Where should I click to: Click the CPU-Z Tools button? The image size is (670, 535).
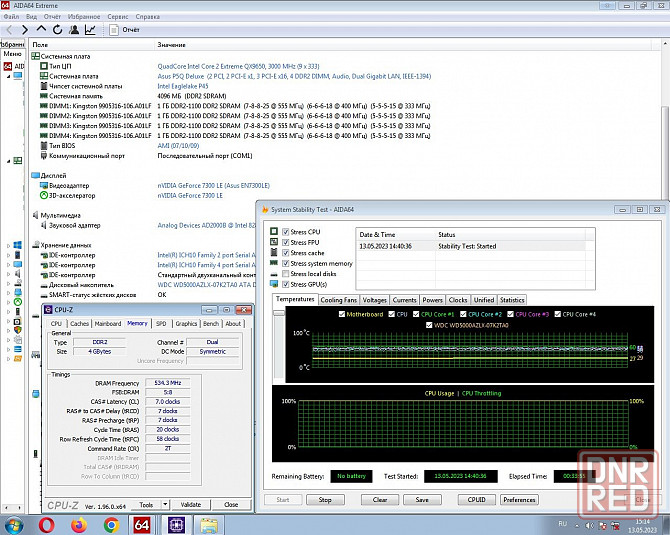tap(146, 505)
